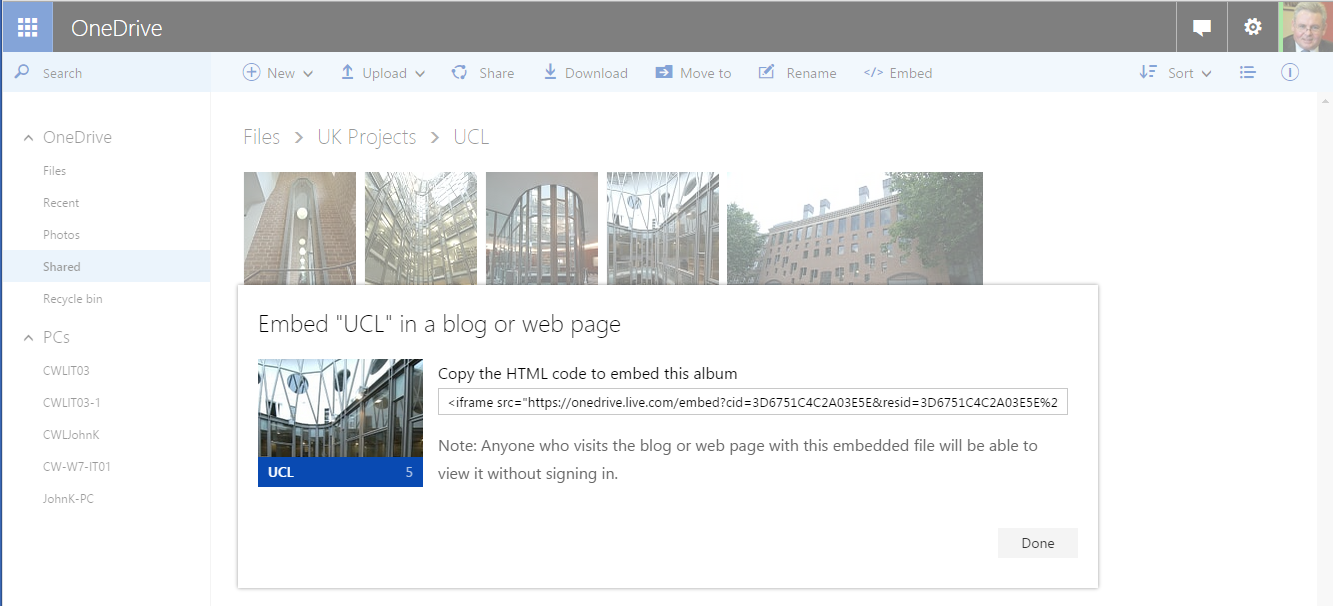Click the Share toolbar label
Viewport: 1333px width, 606px height.
coord(497,73)
